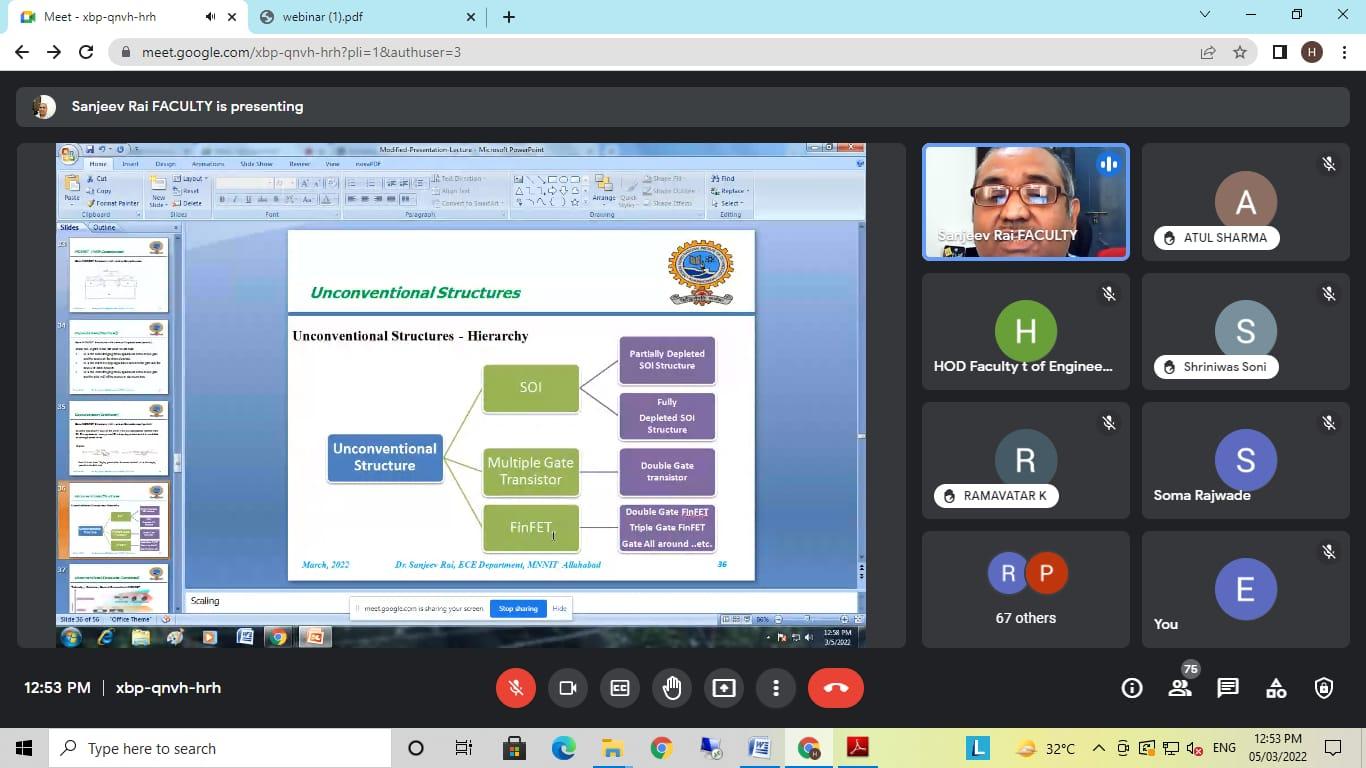The image size is (1366, 768).
Task: Open Host controls lock icon
Action: click(x=1324, y=688)
